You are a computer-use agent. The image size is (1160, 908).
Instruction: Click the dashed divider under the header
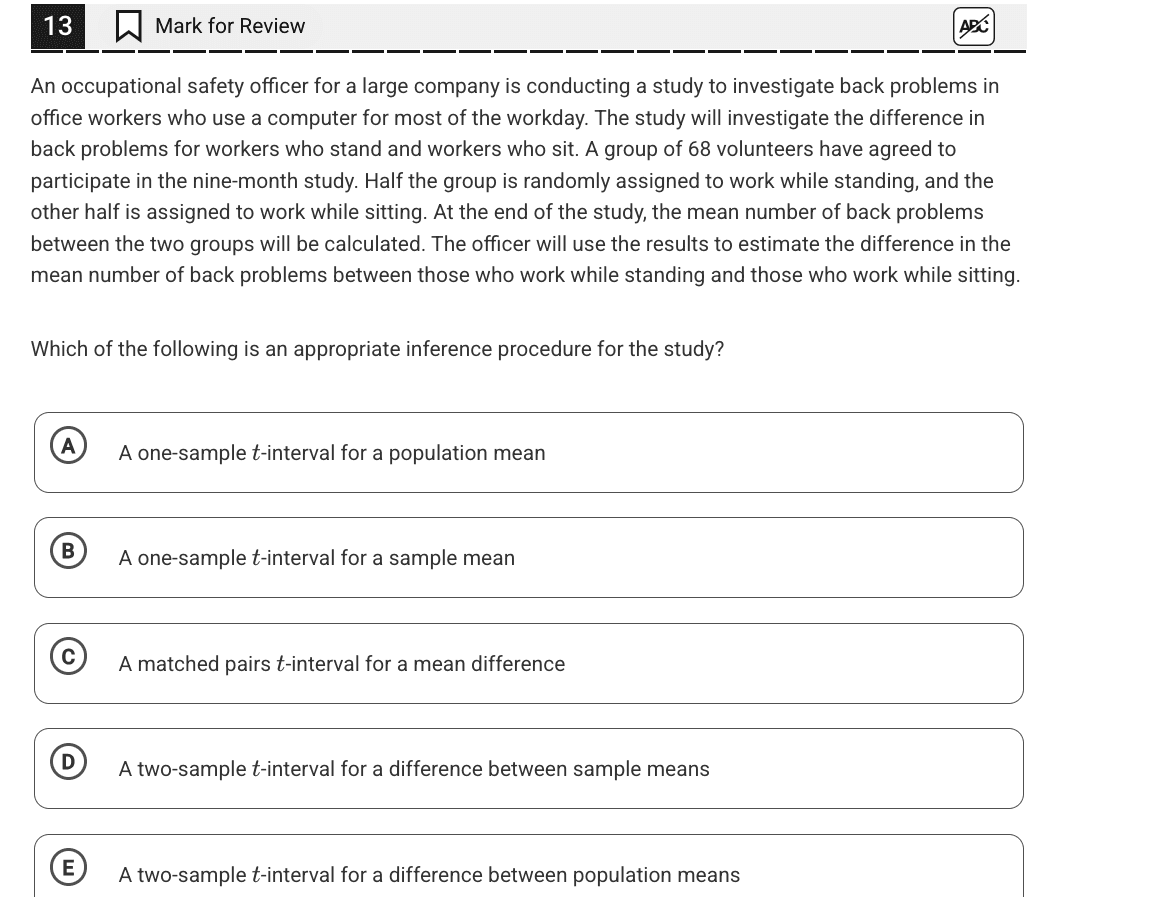tap(528, 51)
